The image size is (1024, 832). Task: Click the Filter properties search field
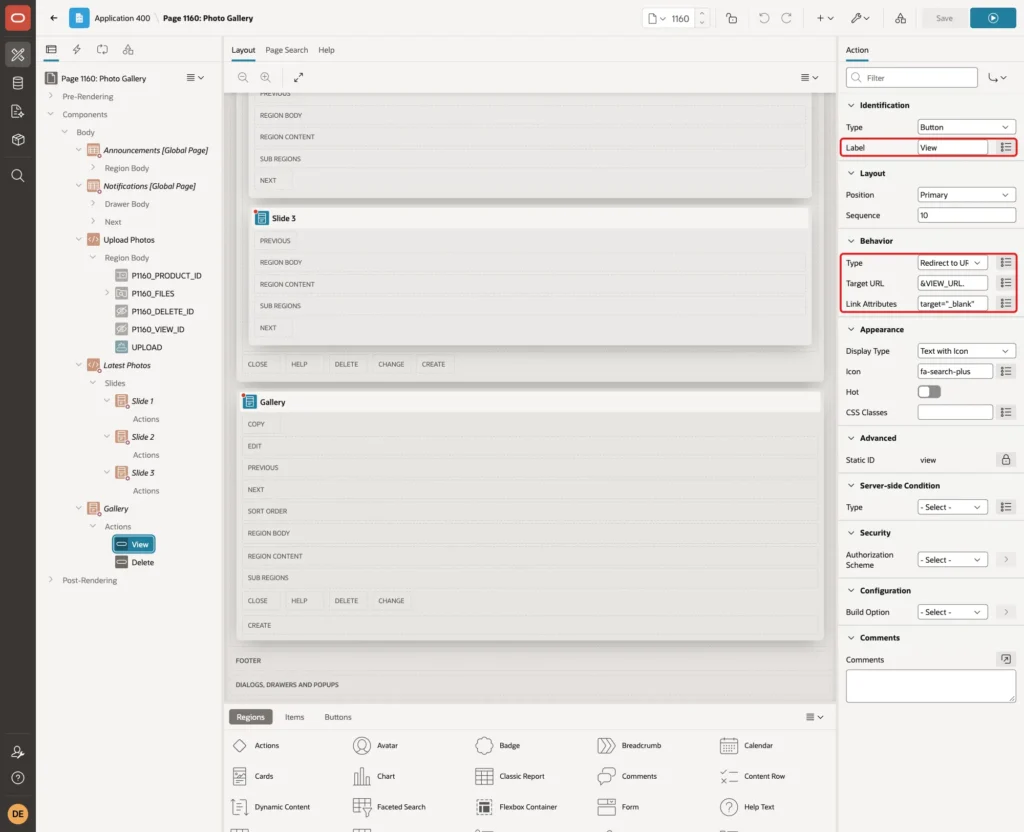point(912,78)
